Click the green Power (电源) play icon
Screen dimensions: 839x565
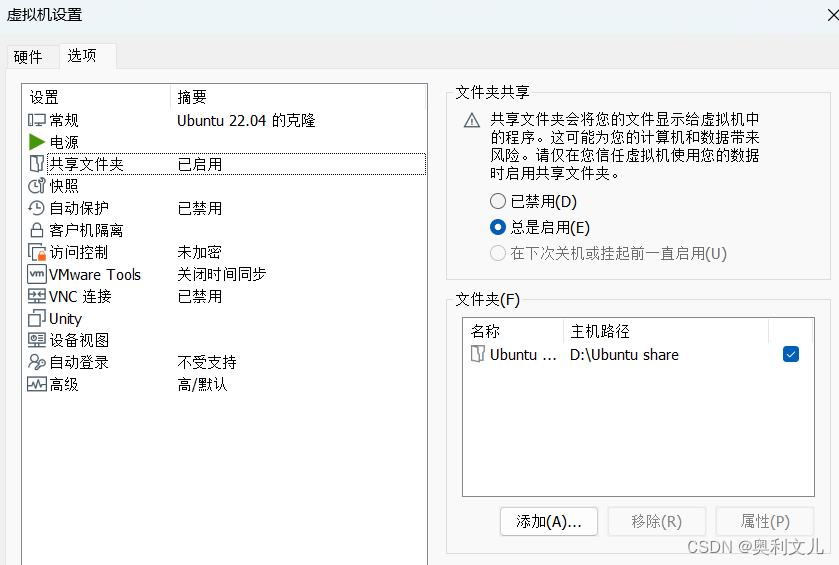click(36, 142)
